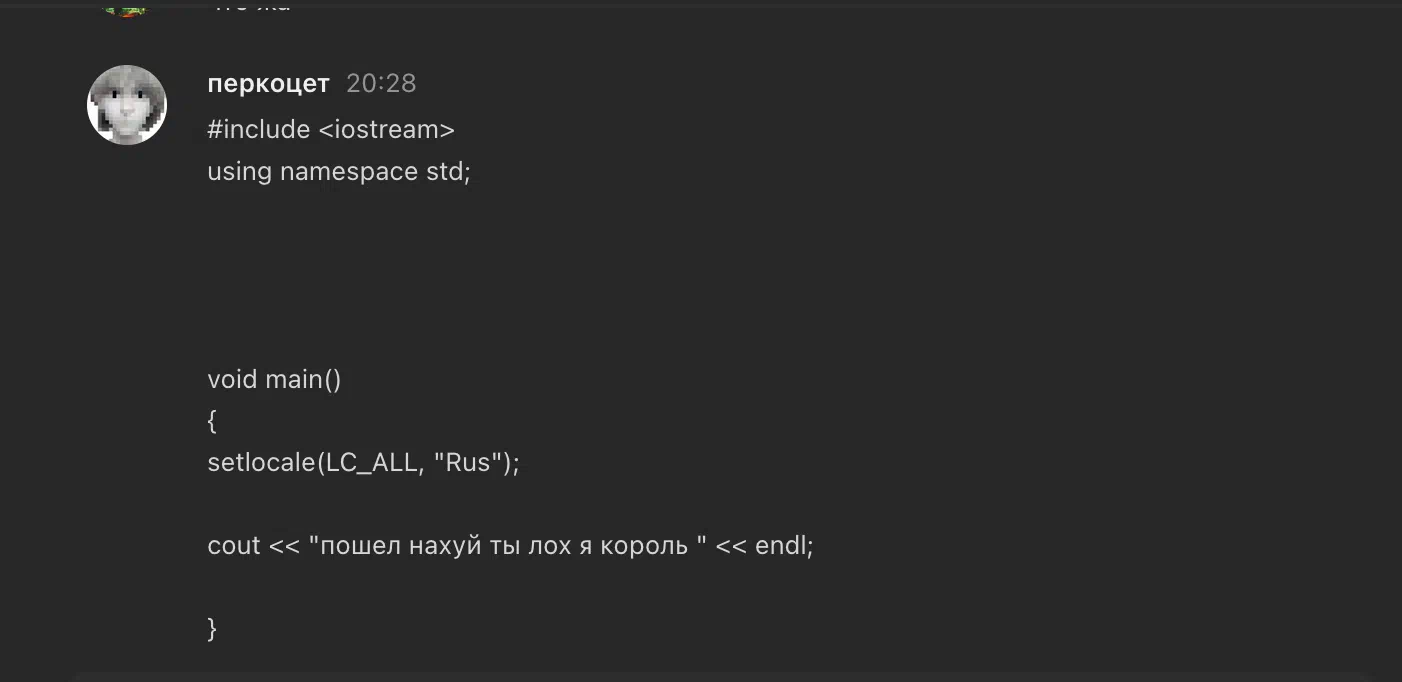Click the word "void"
This screenshot has height=682, width=1402.
pyautogui.click(x=232, y=380)
